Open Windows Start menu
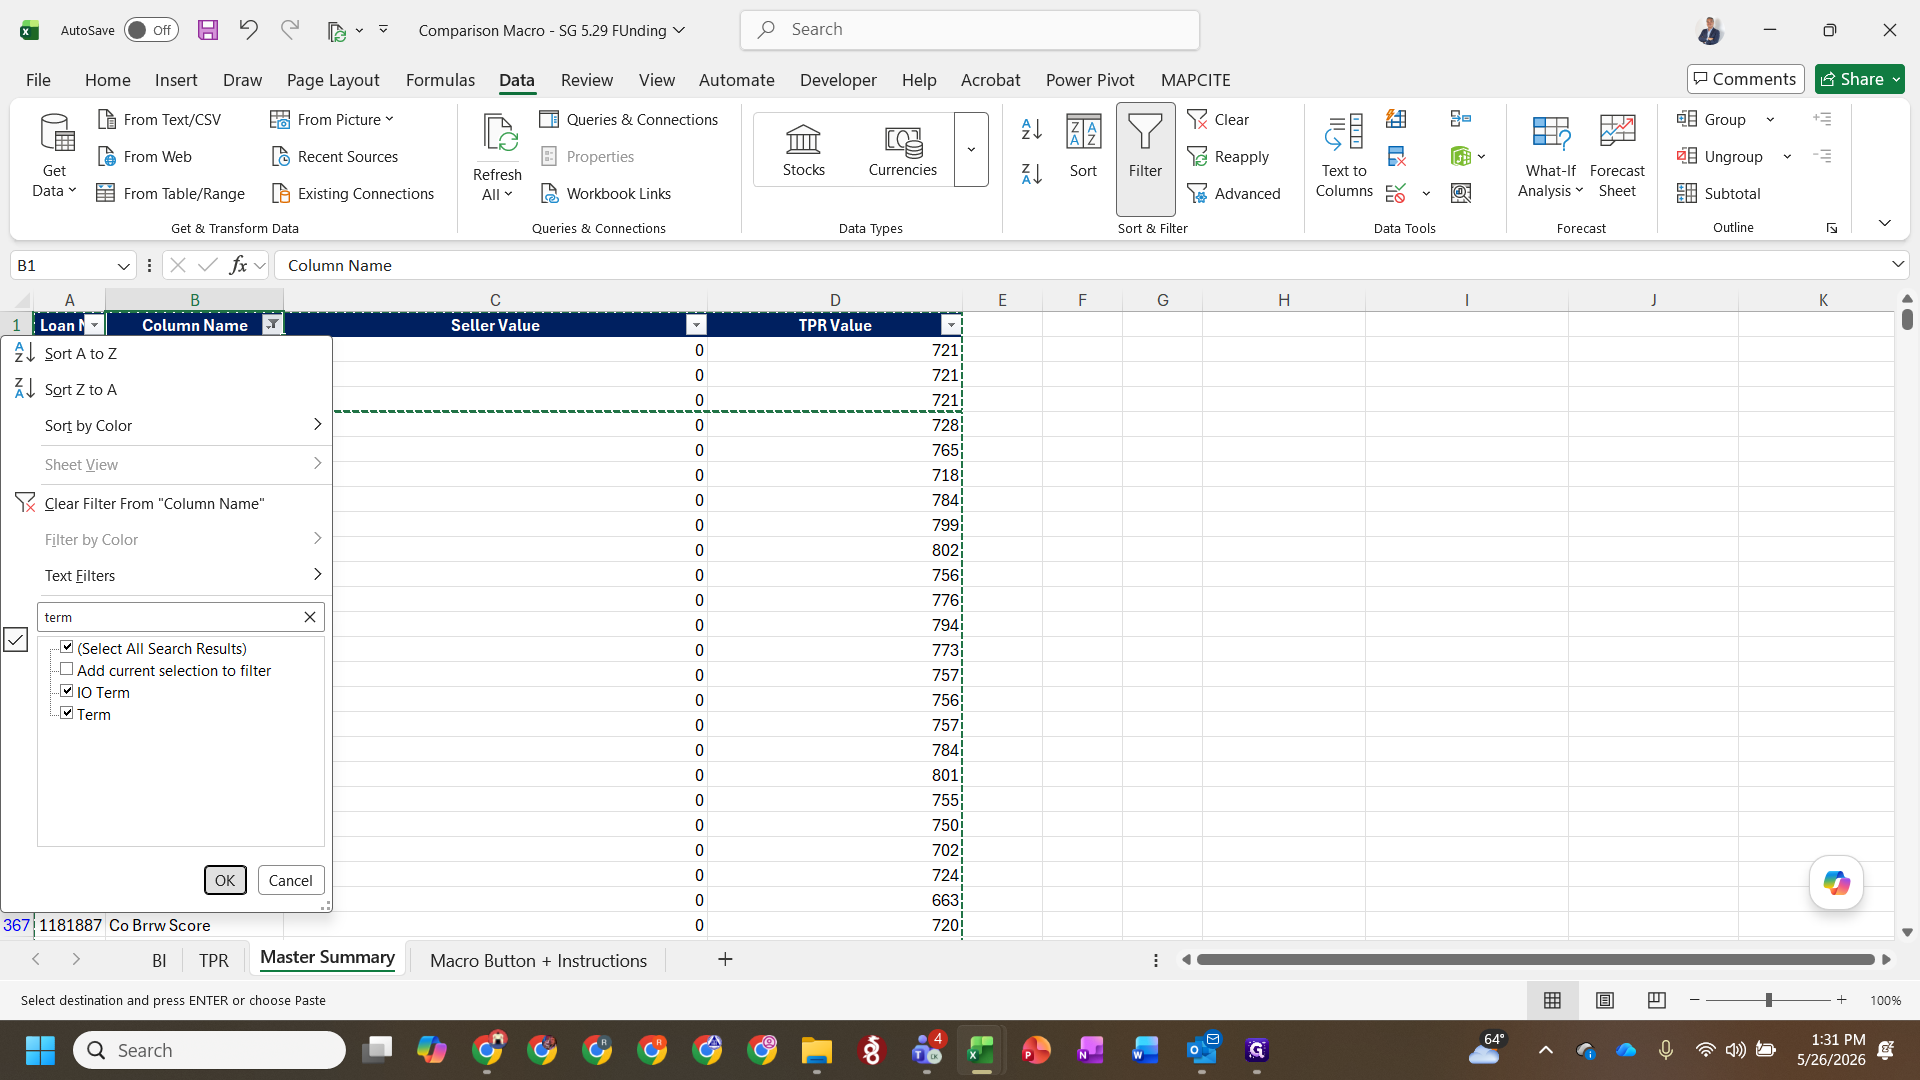 click(x=40, y=1050)
